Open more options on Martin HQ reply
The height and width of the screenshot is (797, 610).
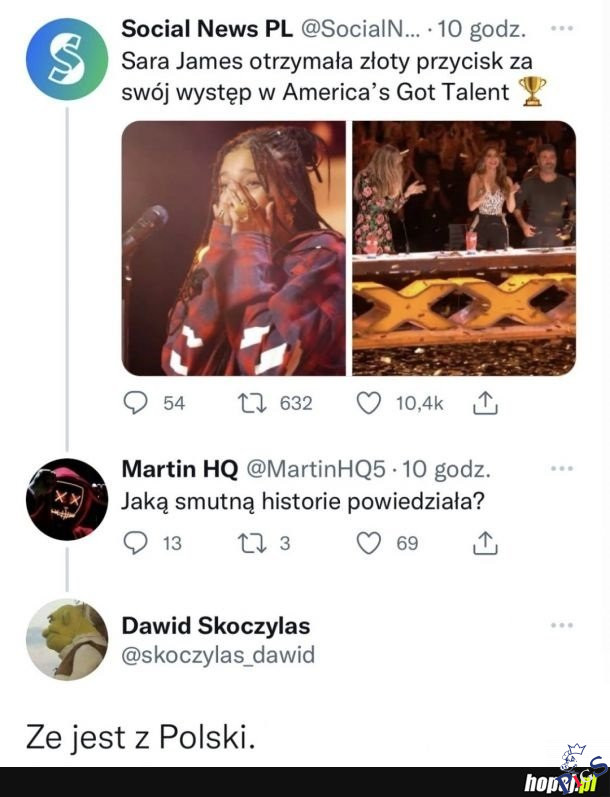562,468
